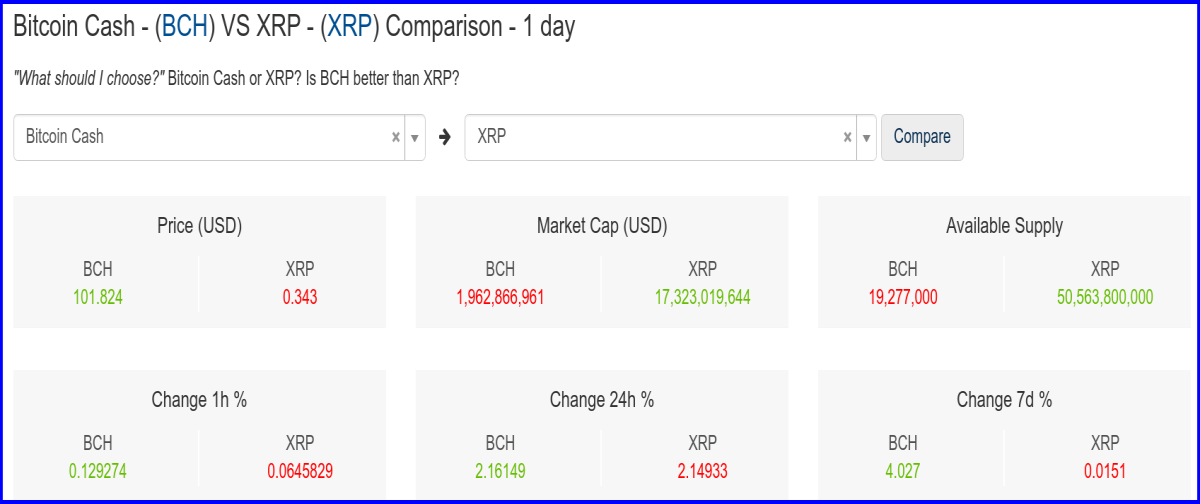
Task: Click BCH available supply 19,277,000
Action: coord(902,297)
